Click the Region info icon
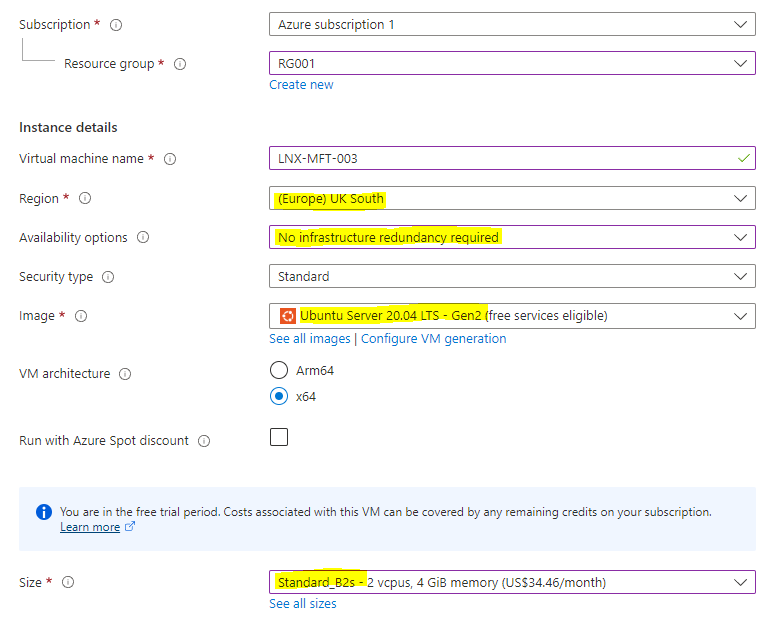780x630 pixels. click(85, 199)
